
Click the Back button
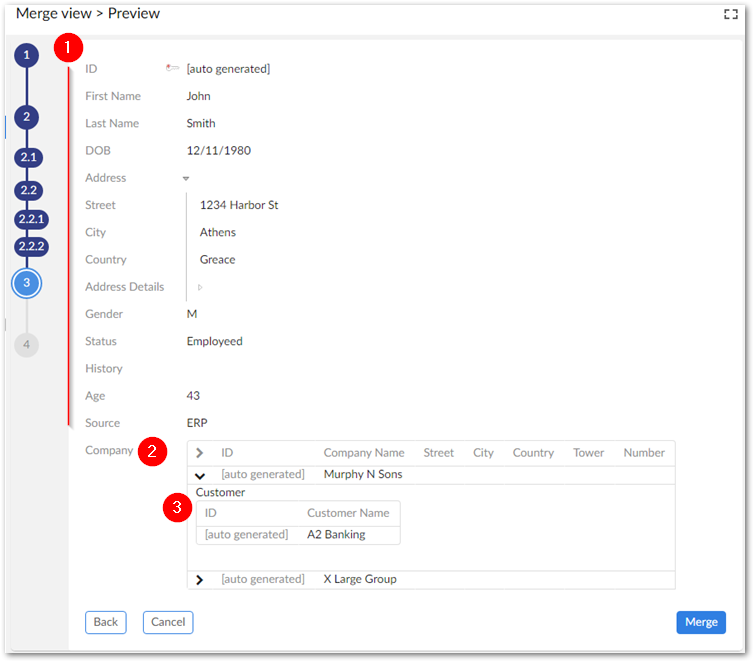[106, 622]
